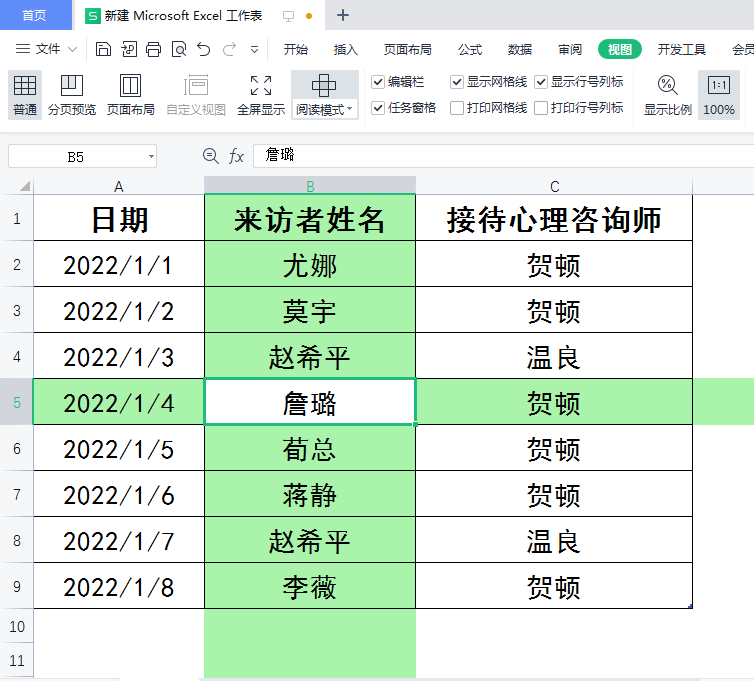Click the Save icon in quick toolbar

103,49
